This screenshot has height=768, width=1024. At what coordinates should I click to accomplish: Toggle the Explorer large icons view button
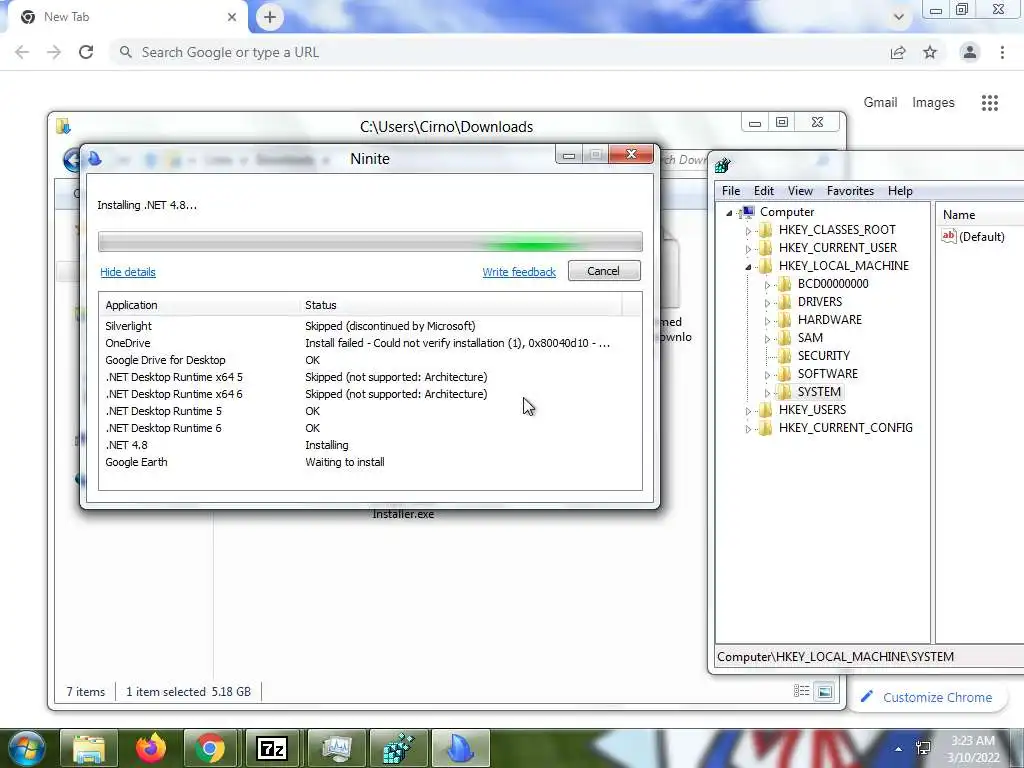[x=825, y=692]
